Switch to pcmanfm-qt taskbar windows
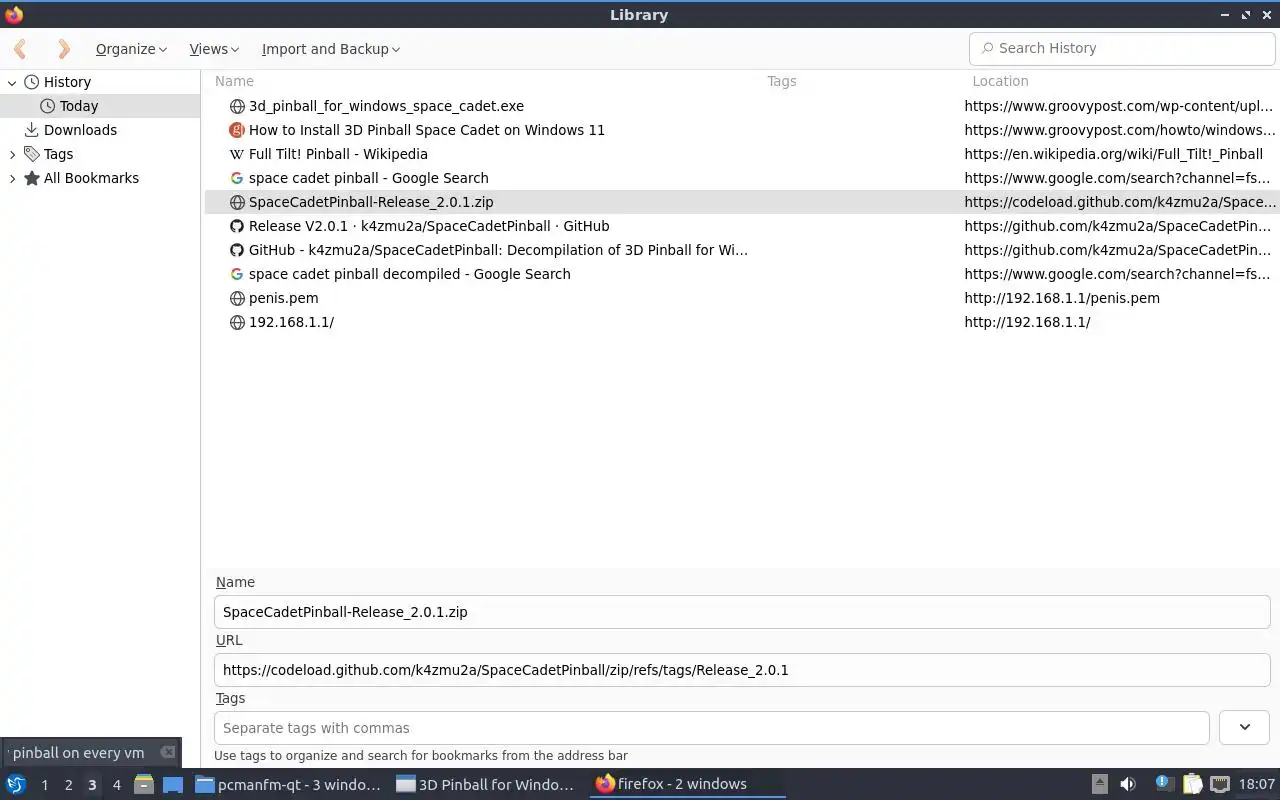This screenshot has height=800, width=1280. 288,784
